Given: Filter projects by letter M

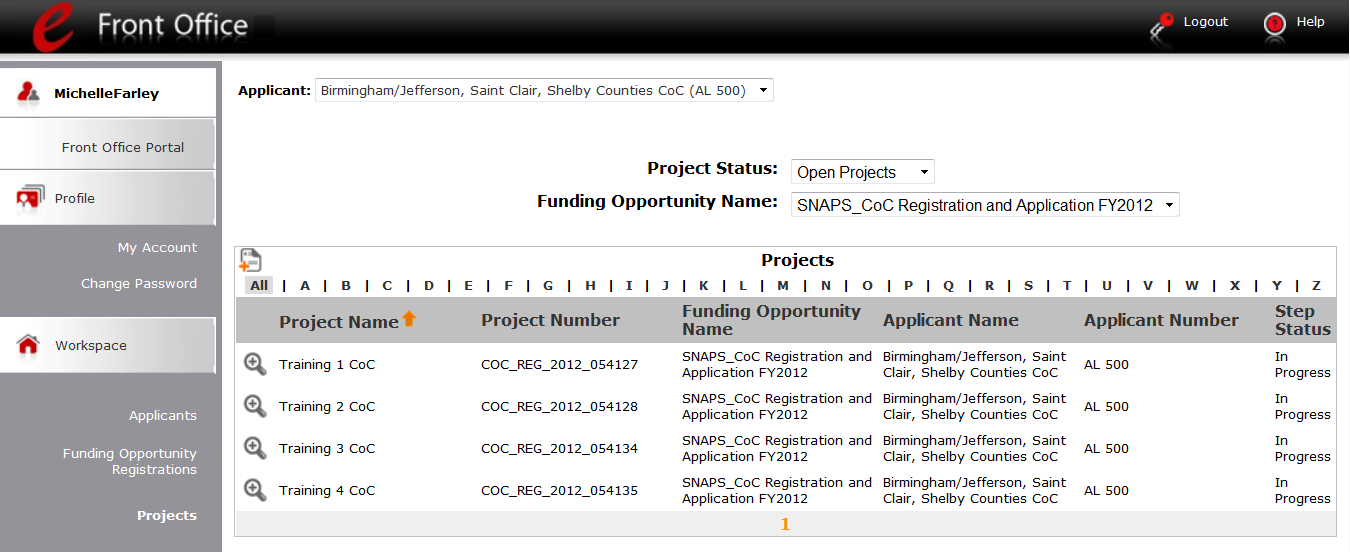Looking at the screenshot, I should coord(783,285).
